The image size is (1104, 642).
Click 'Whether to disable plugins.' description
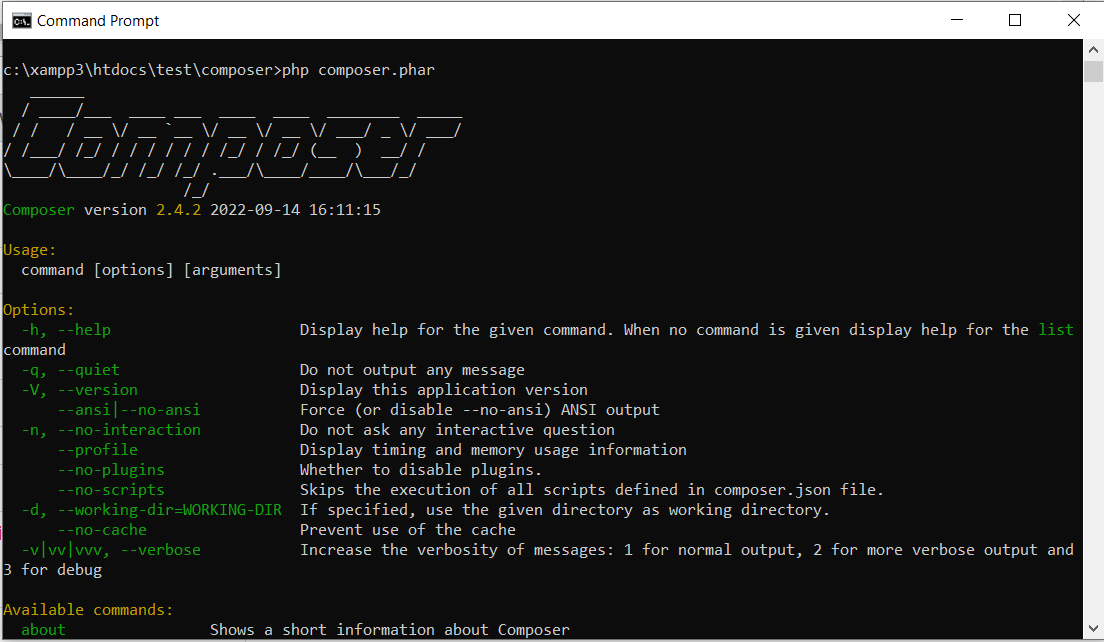tap(420, 470)
